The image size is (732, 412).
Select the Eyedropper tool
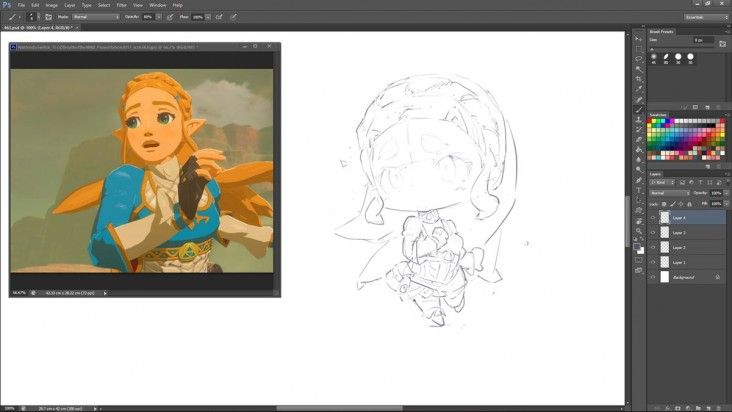coord(638,89)
